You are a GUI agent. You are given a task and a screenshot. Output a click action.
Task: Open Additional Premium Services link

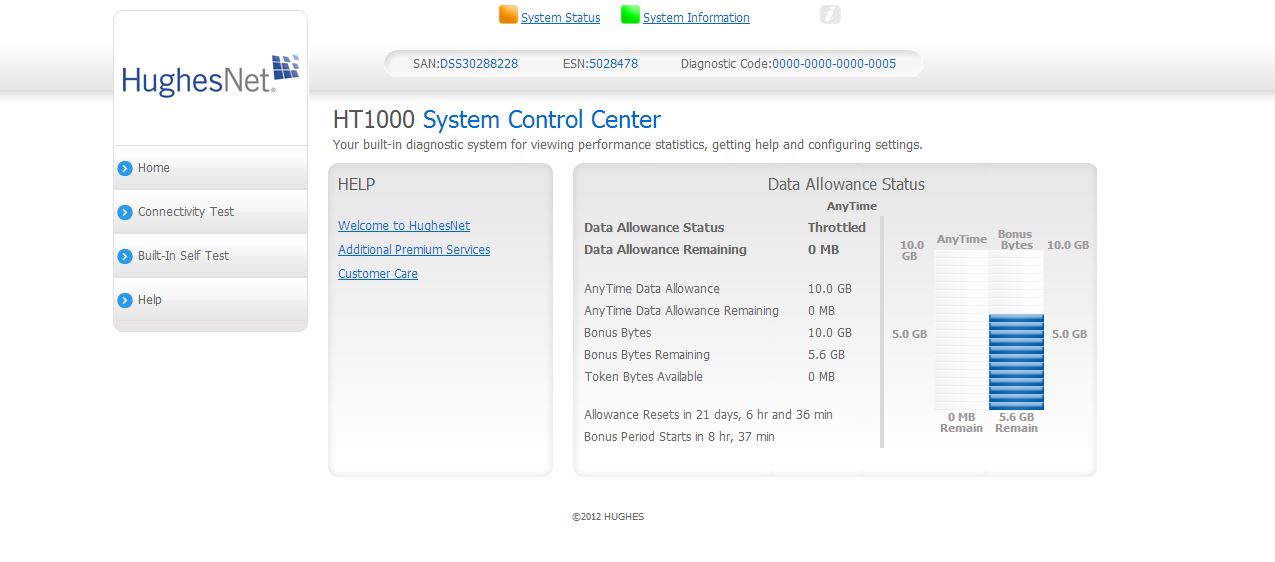click(x=414, y=250)
